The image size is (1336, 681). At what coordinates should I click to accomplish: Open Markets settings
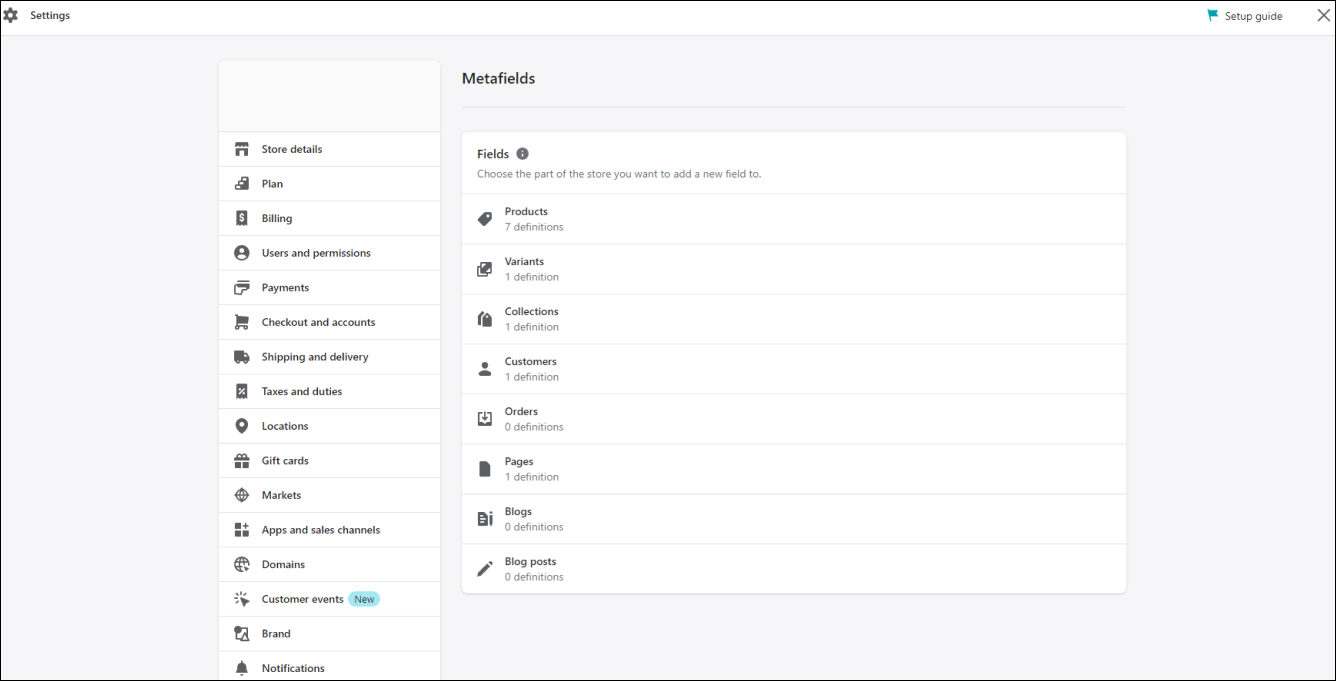pyautogui.click(x=329, y=495)
